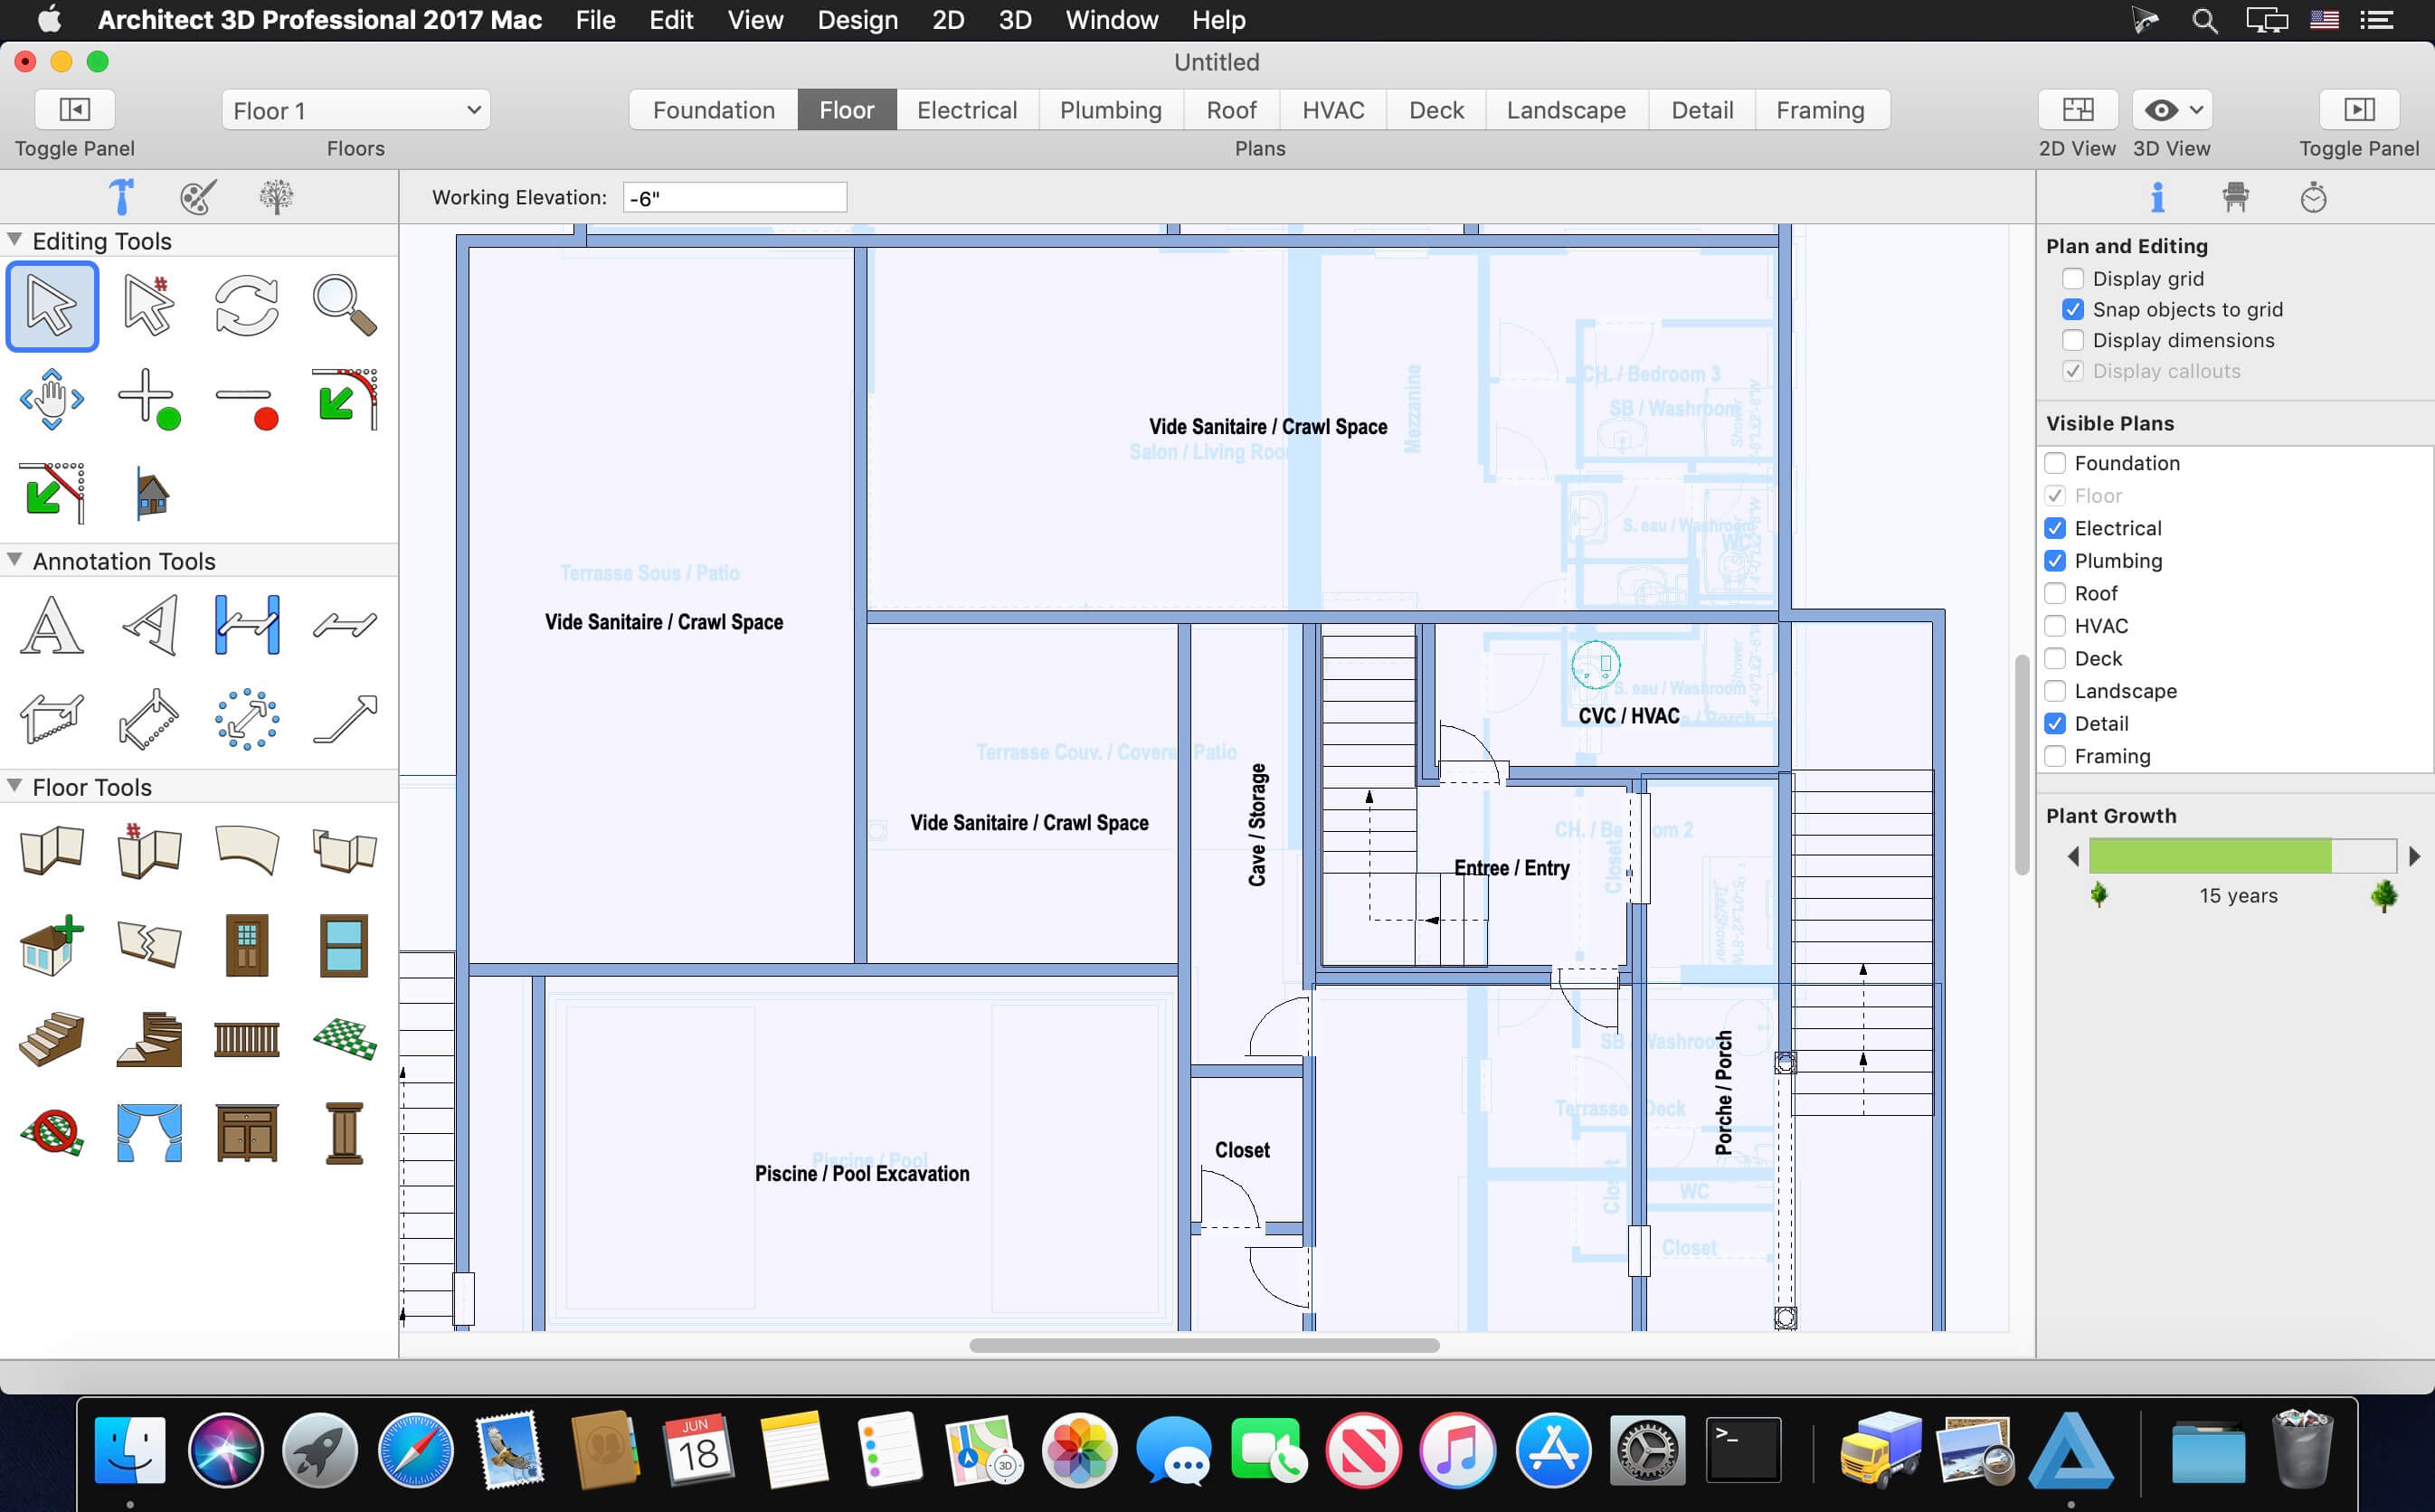Screen dimensions: 2435x1512
Task: Enable the Display grid checkbox
Action: pos(2073,279)
